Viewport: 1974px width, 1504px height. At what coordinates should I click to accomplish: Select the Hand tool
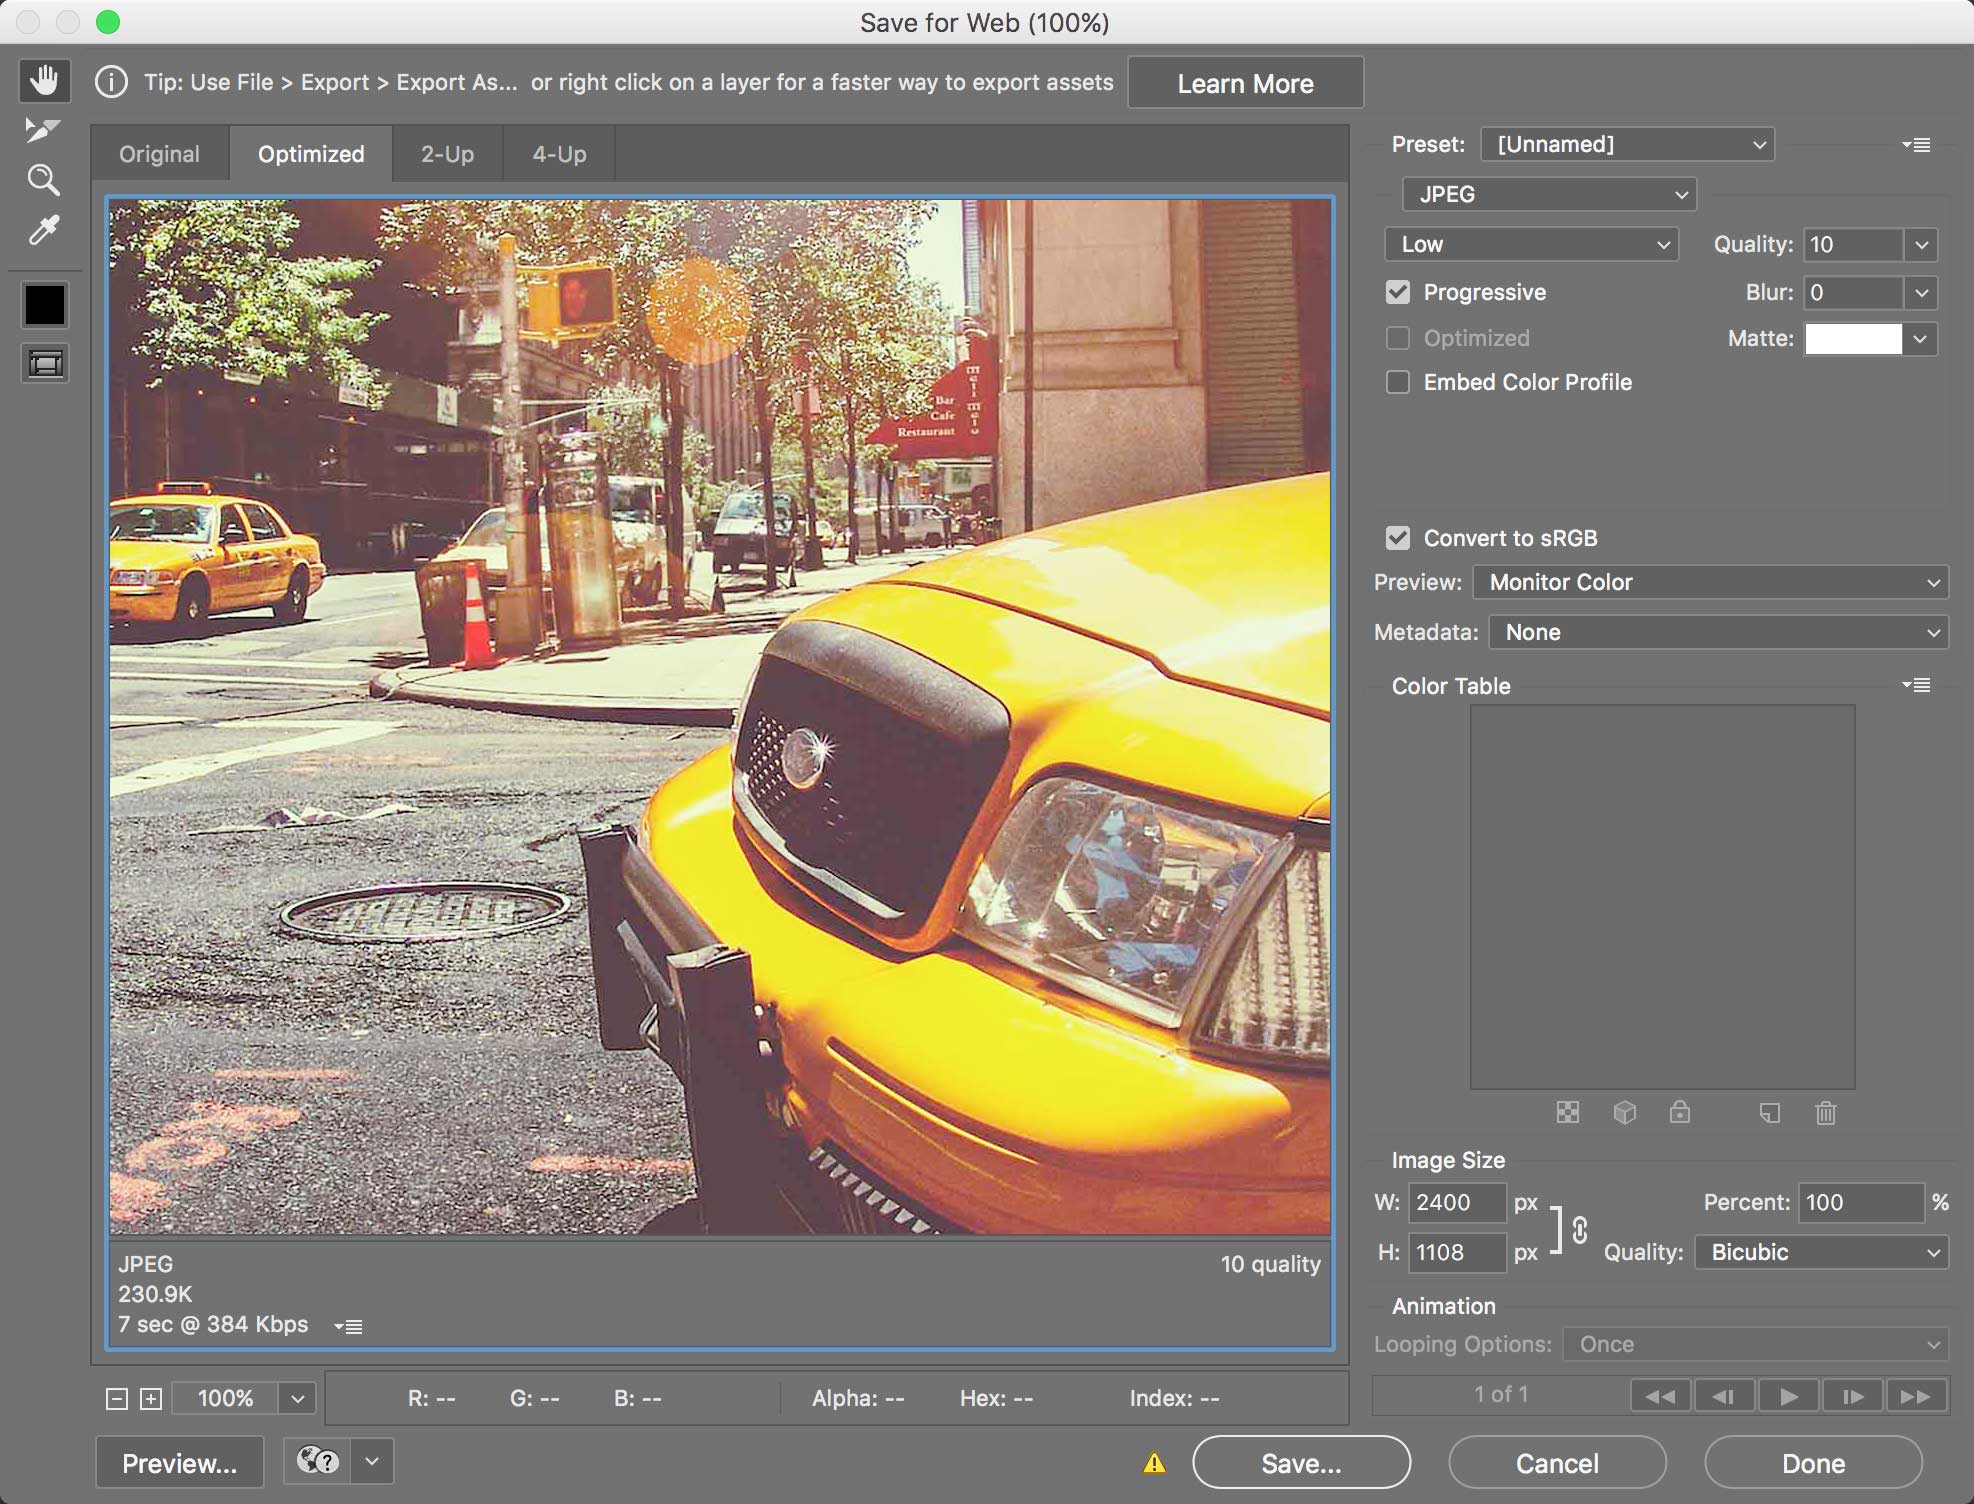pyautogui.click(x=44, y=80)
